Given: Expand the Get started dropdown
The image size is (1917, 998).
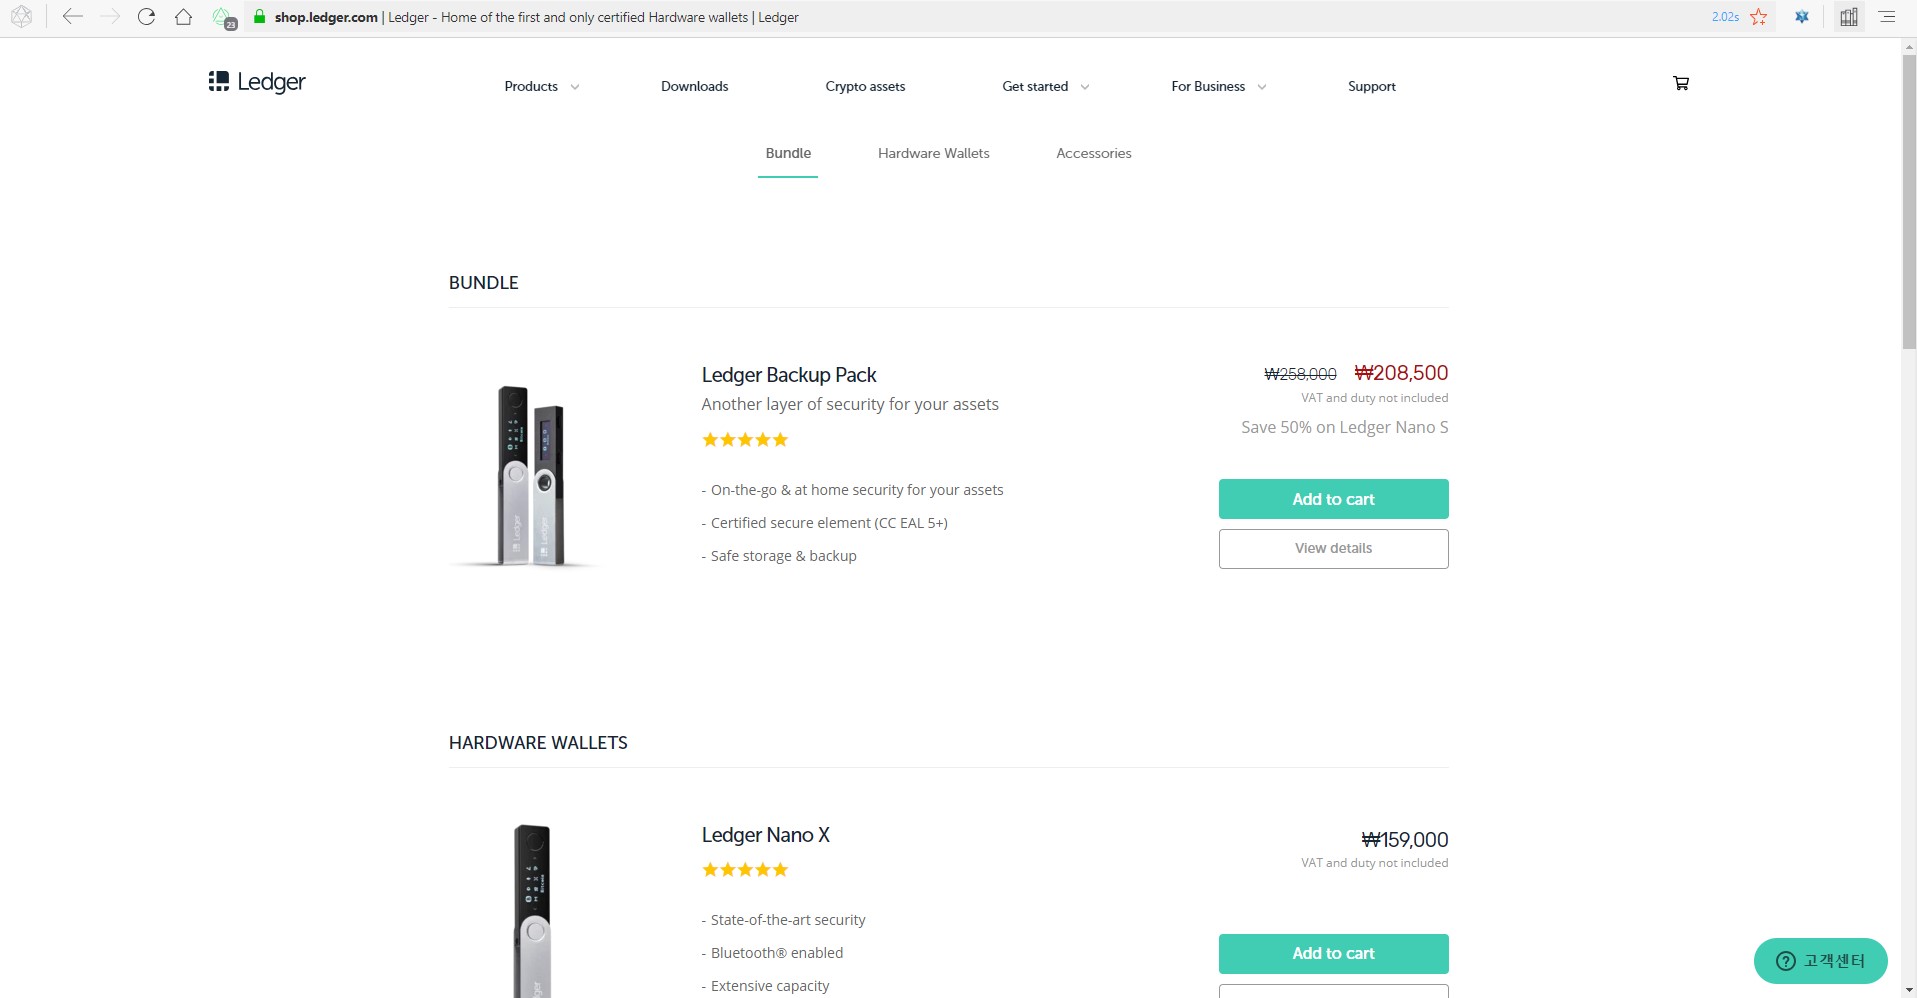Looking at the screenshot, I should 1045,86.
